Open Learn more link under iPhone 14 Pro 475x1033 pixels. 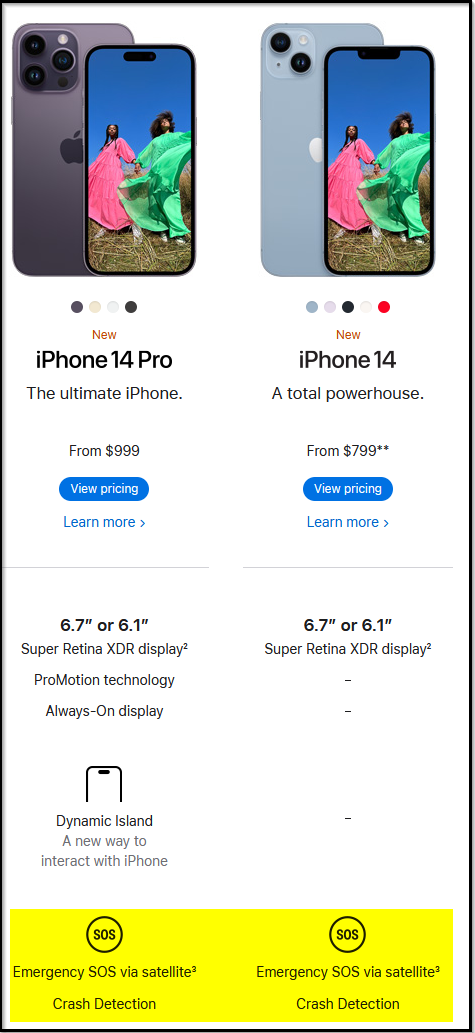pyautogui.click(x=104, y=522)
